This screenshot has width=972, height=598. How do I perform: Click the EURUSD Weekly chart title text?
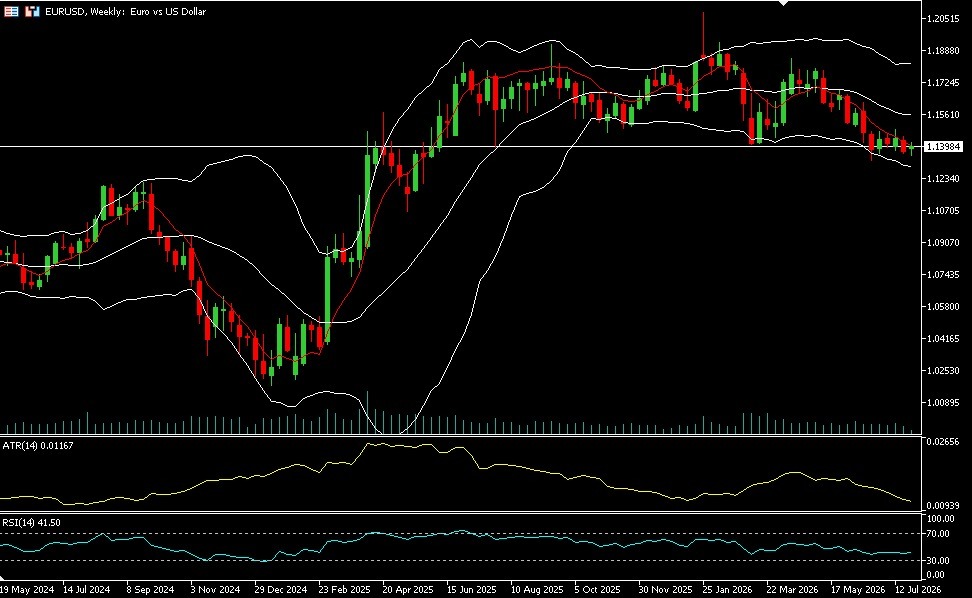coord(126,11)
